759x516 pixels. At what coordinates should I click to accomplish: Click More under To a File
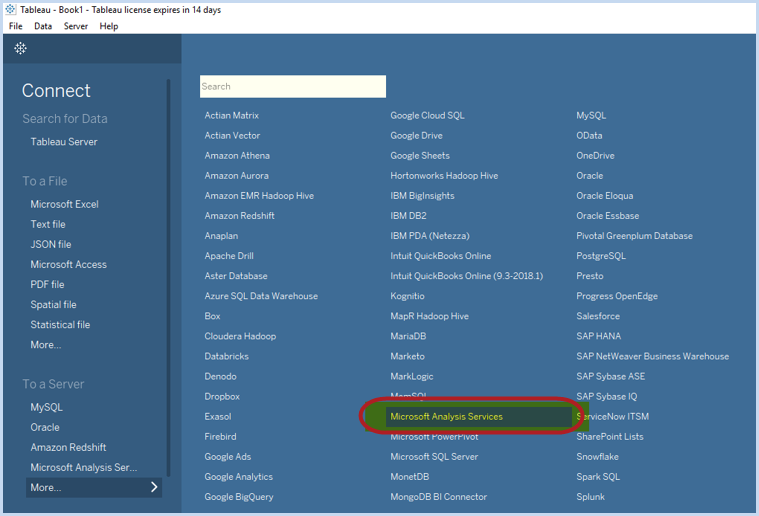coord(46,345)
